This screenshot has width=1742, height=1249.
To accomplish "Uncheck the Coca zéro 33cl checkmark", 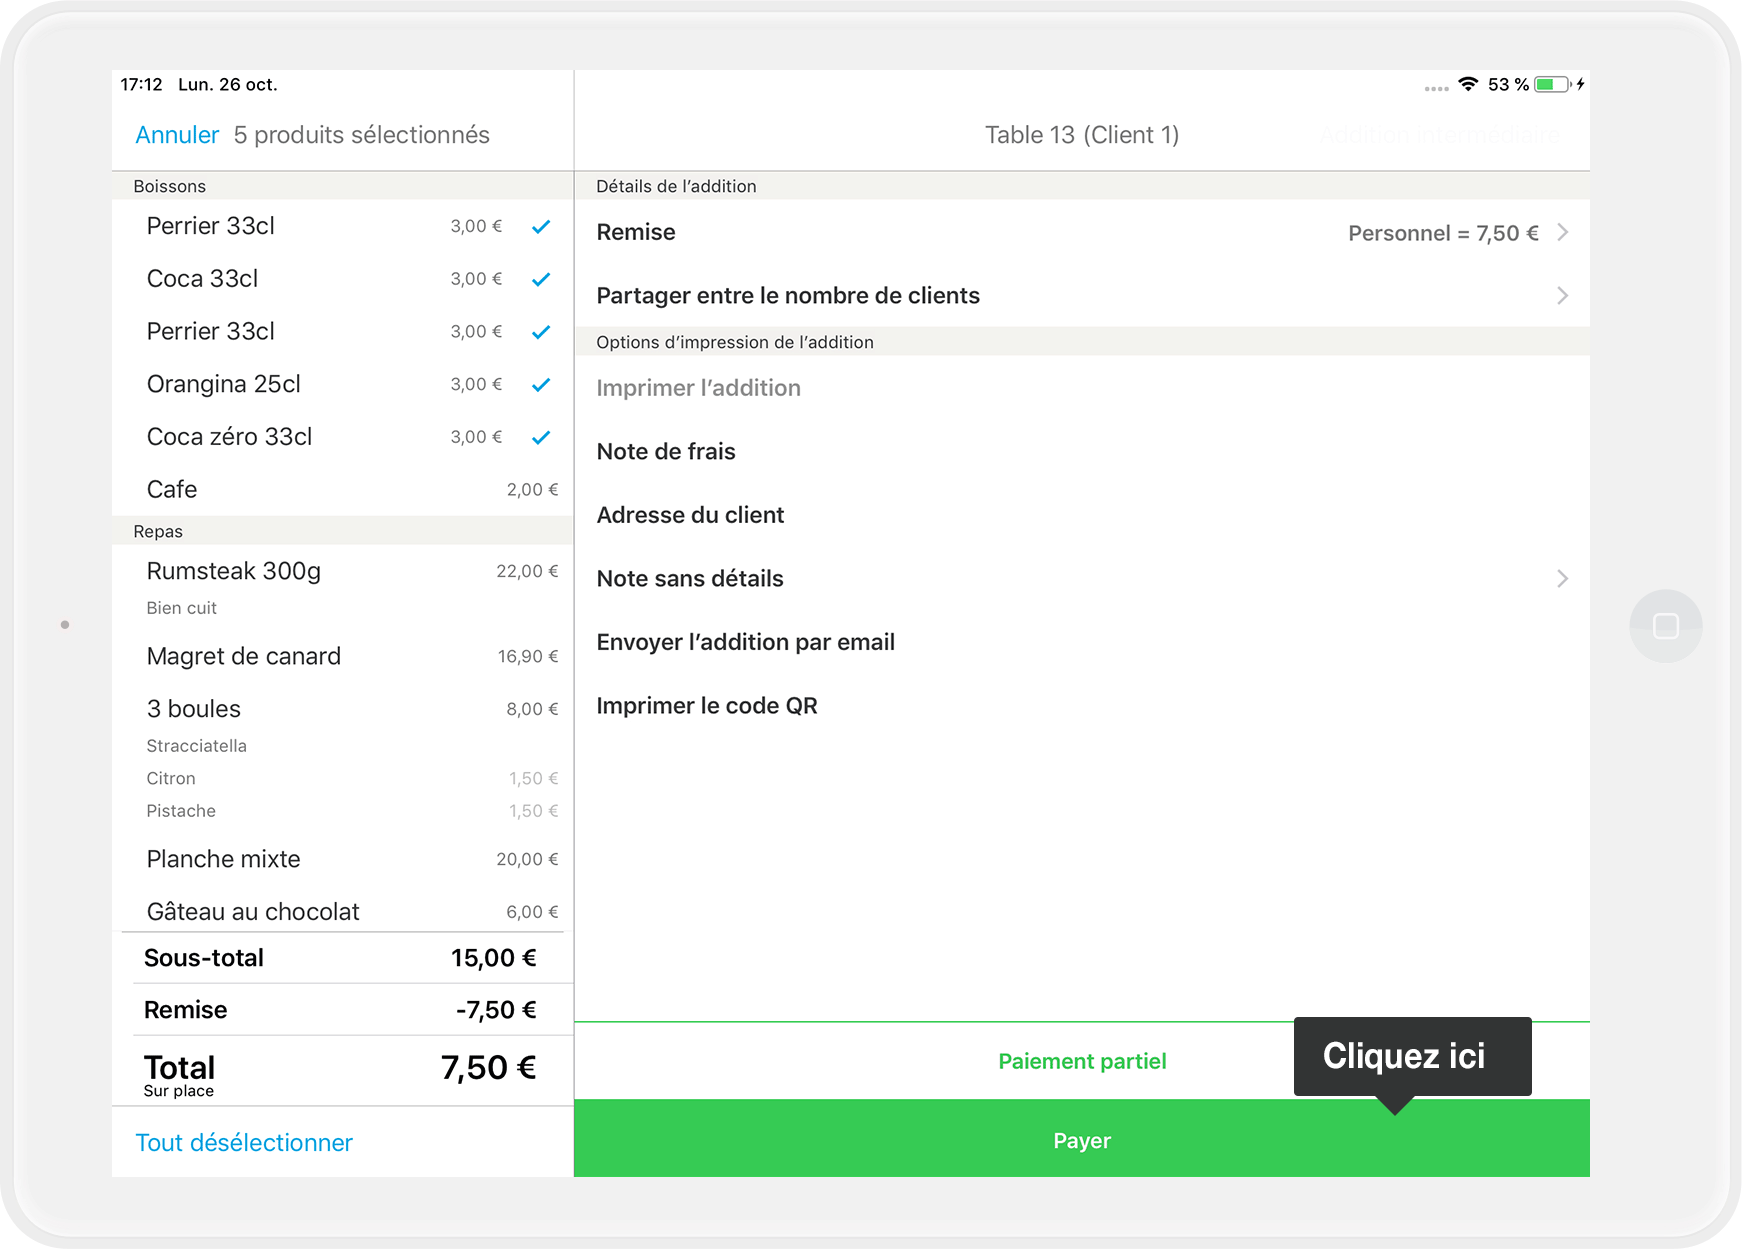I will click(541, 437).
